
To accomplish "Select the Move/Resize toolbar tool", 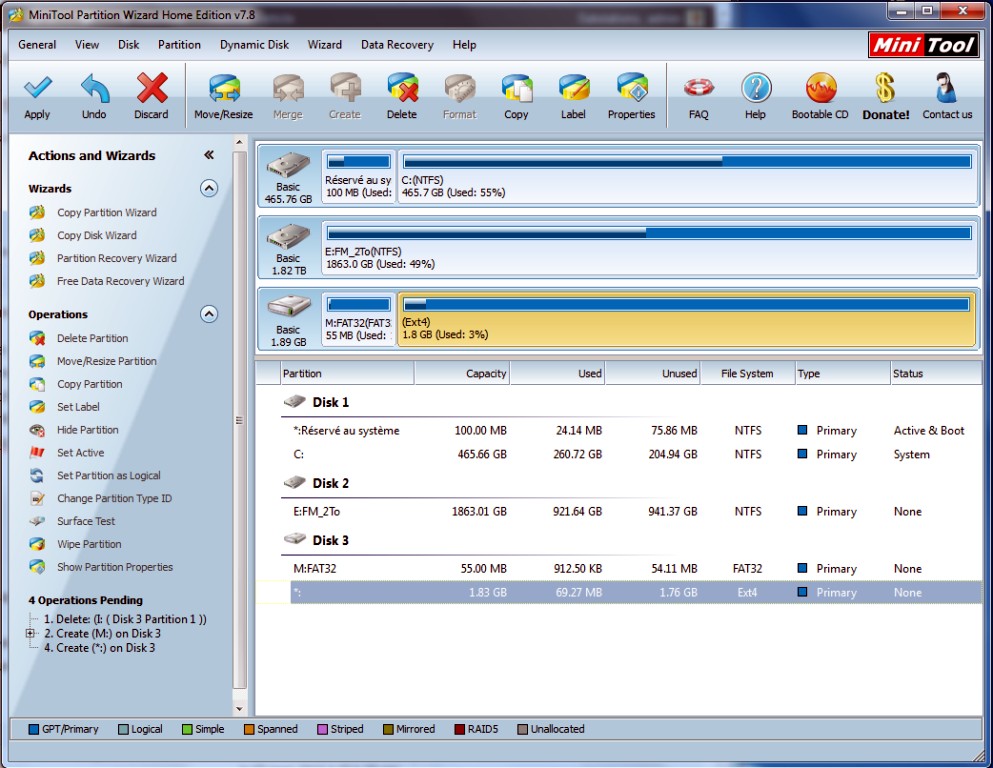I will (224, 96).
